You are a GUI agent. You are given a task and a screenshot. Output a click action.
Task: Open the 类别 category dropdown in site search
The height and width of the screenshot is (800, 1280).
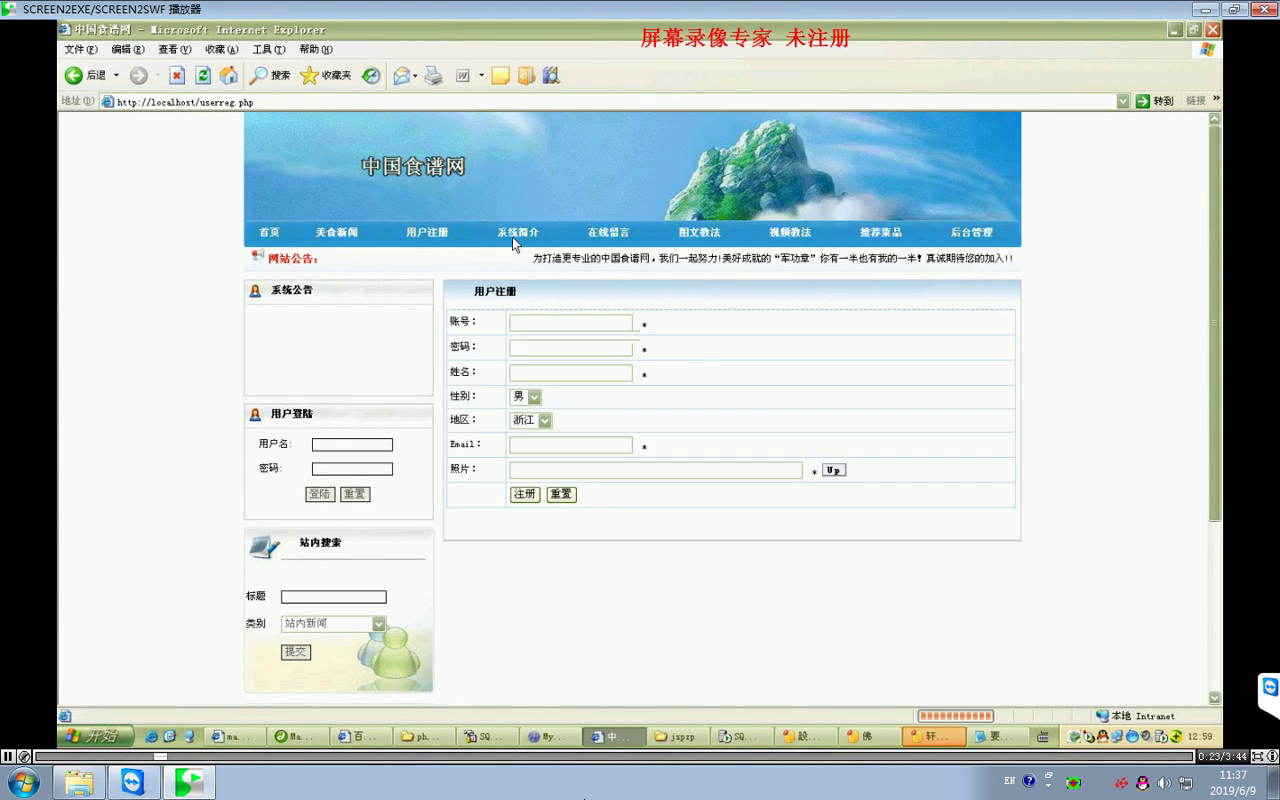(378, 624)
